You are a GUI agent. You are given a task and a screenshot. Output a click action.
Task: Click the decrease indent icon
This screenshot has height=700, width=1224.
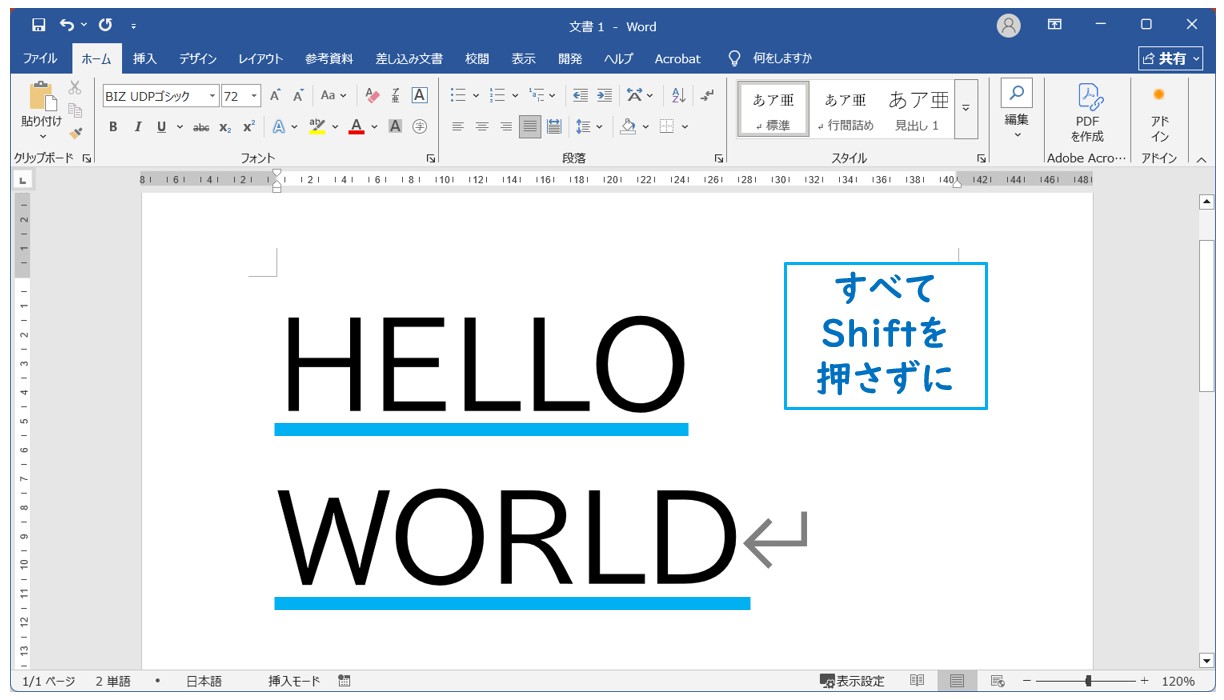tap(580, 96)
